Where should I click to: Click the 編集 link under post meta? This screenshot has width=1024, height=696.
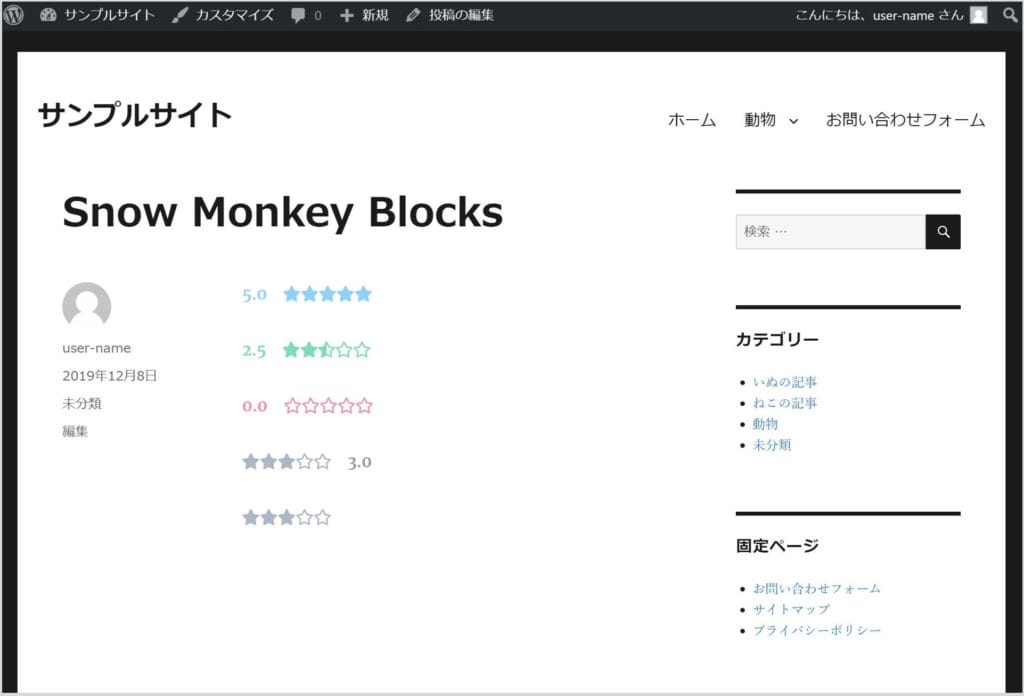tap(75, 432)
